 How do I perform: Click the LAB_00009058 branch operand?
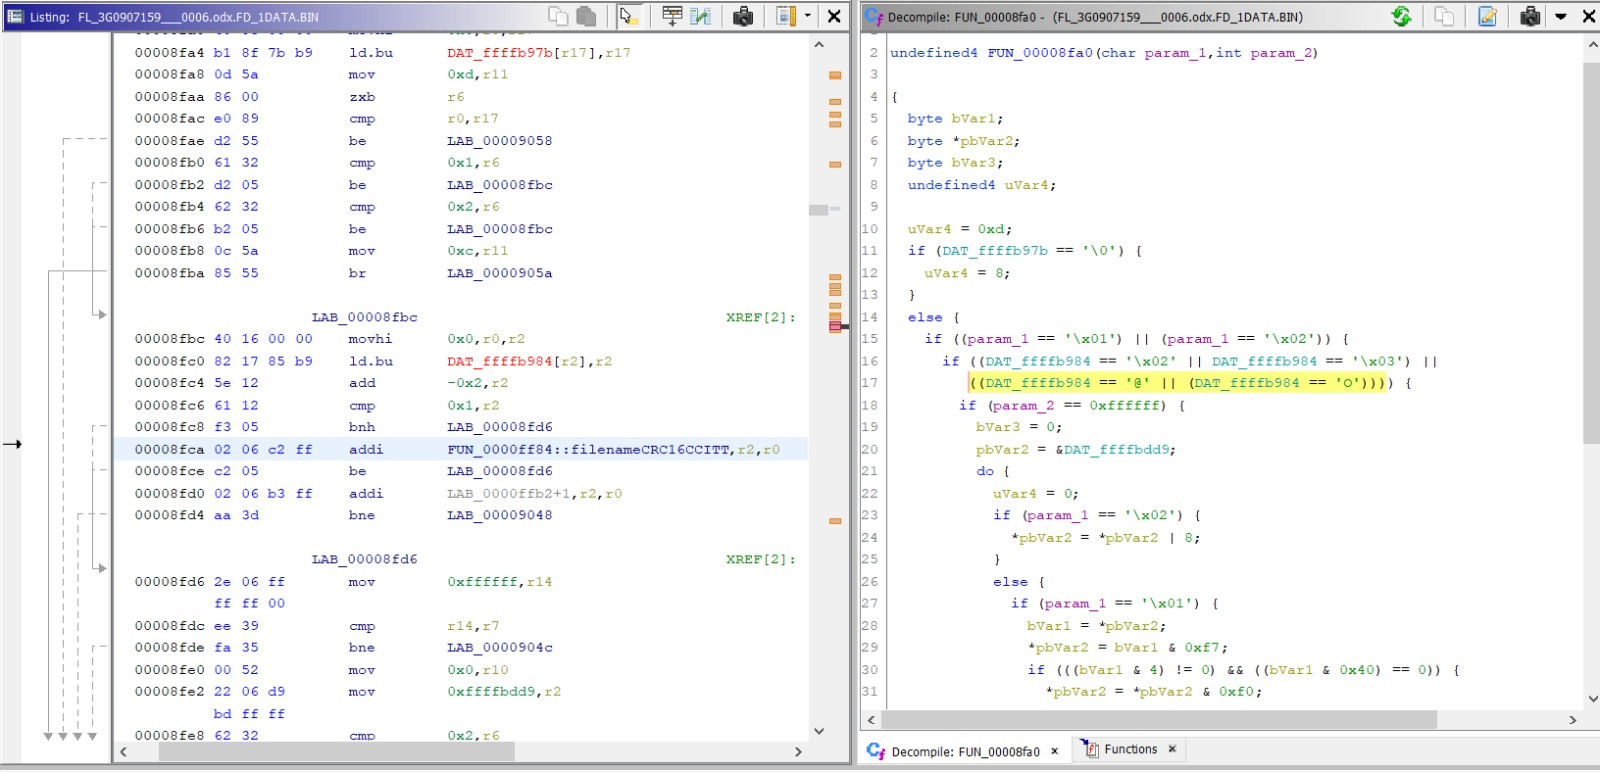click(500, 141)
